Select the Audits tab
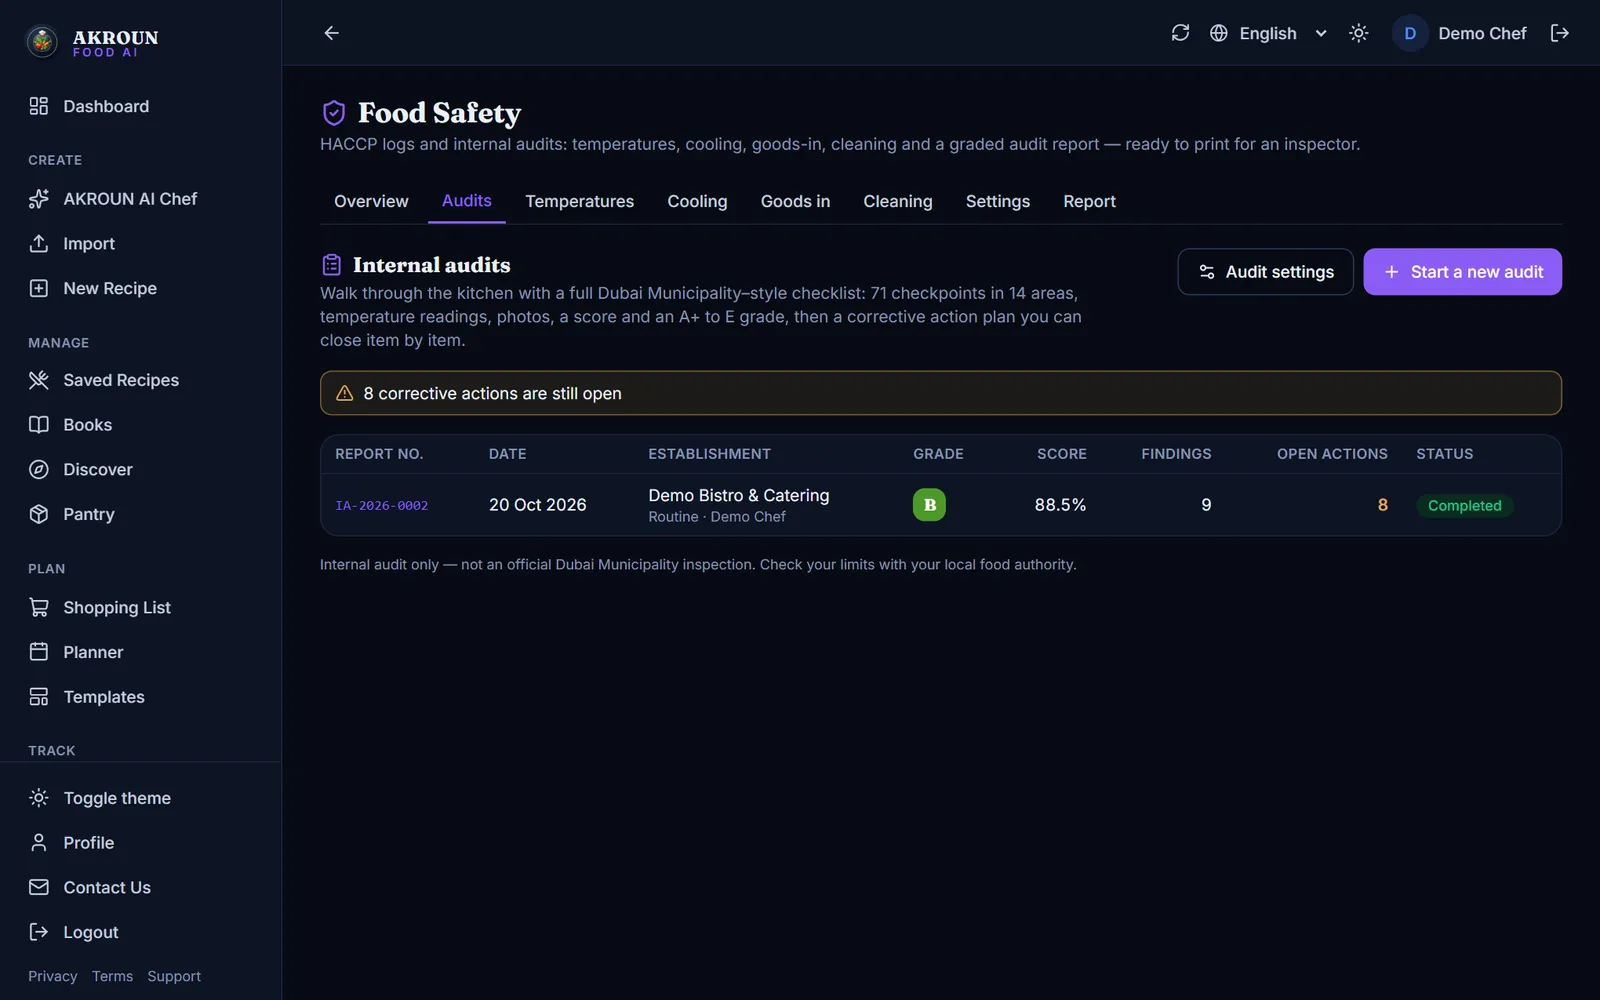The height and width of the screenshot is (1000, 1600). 466,201
